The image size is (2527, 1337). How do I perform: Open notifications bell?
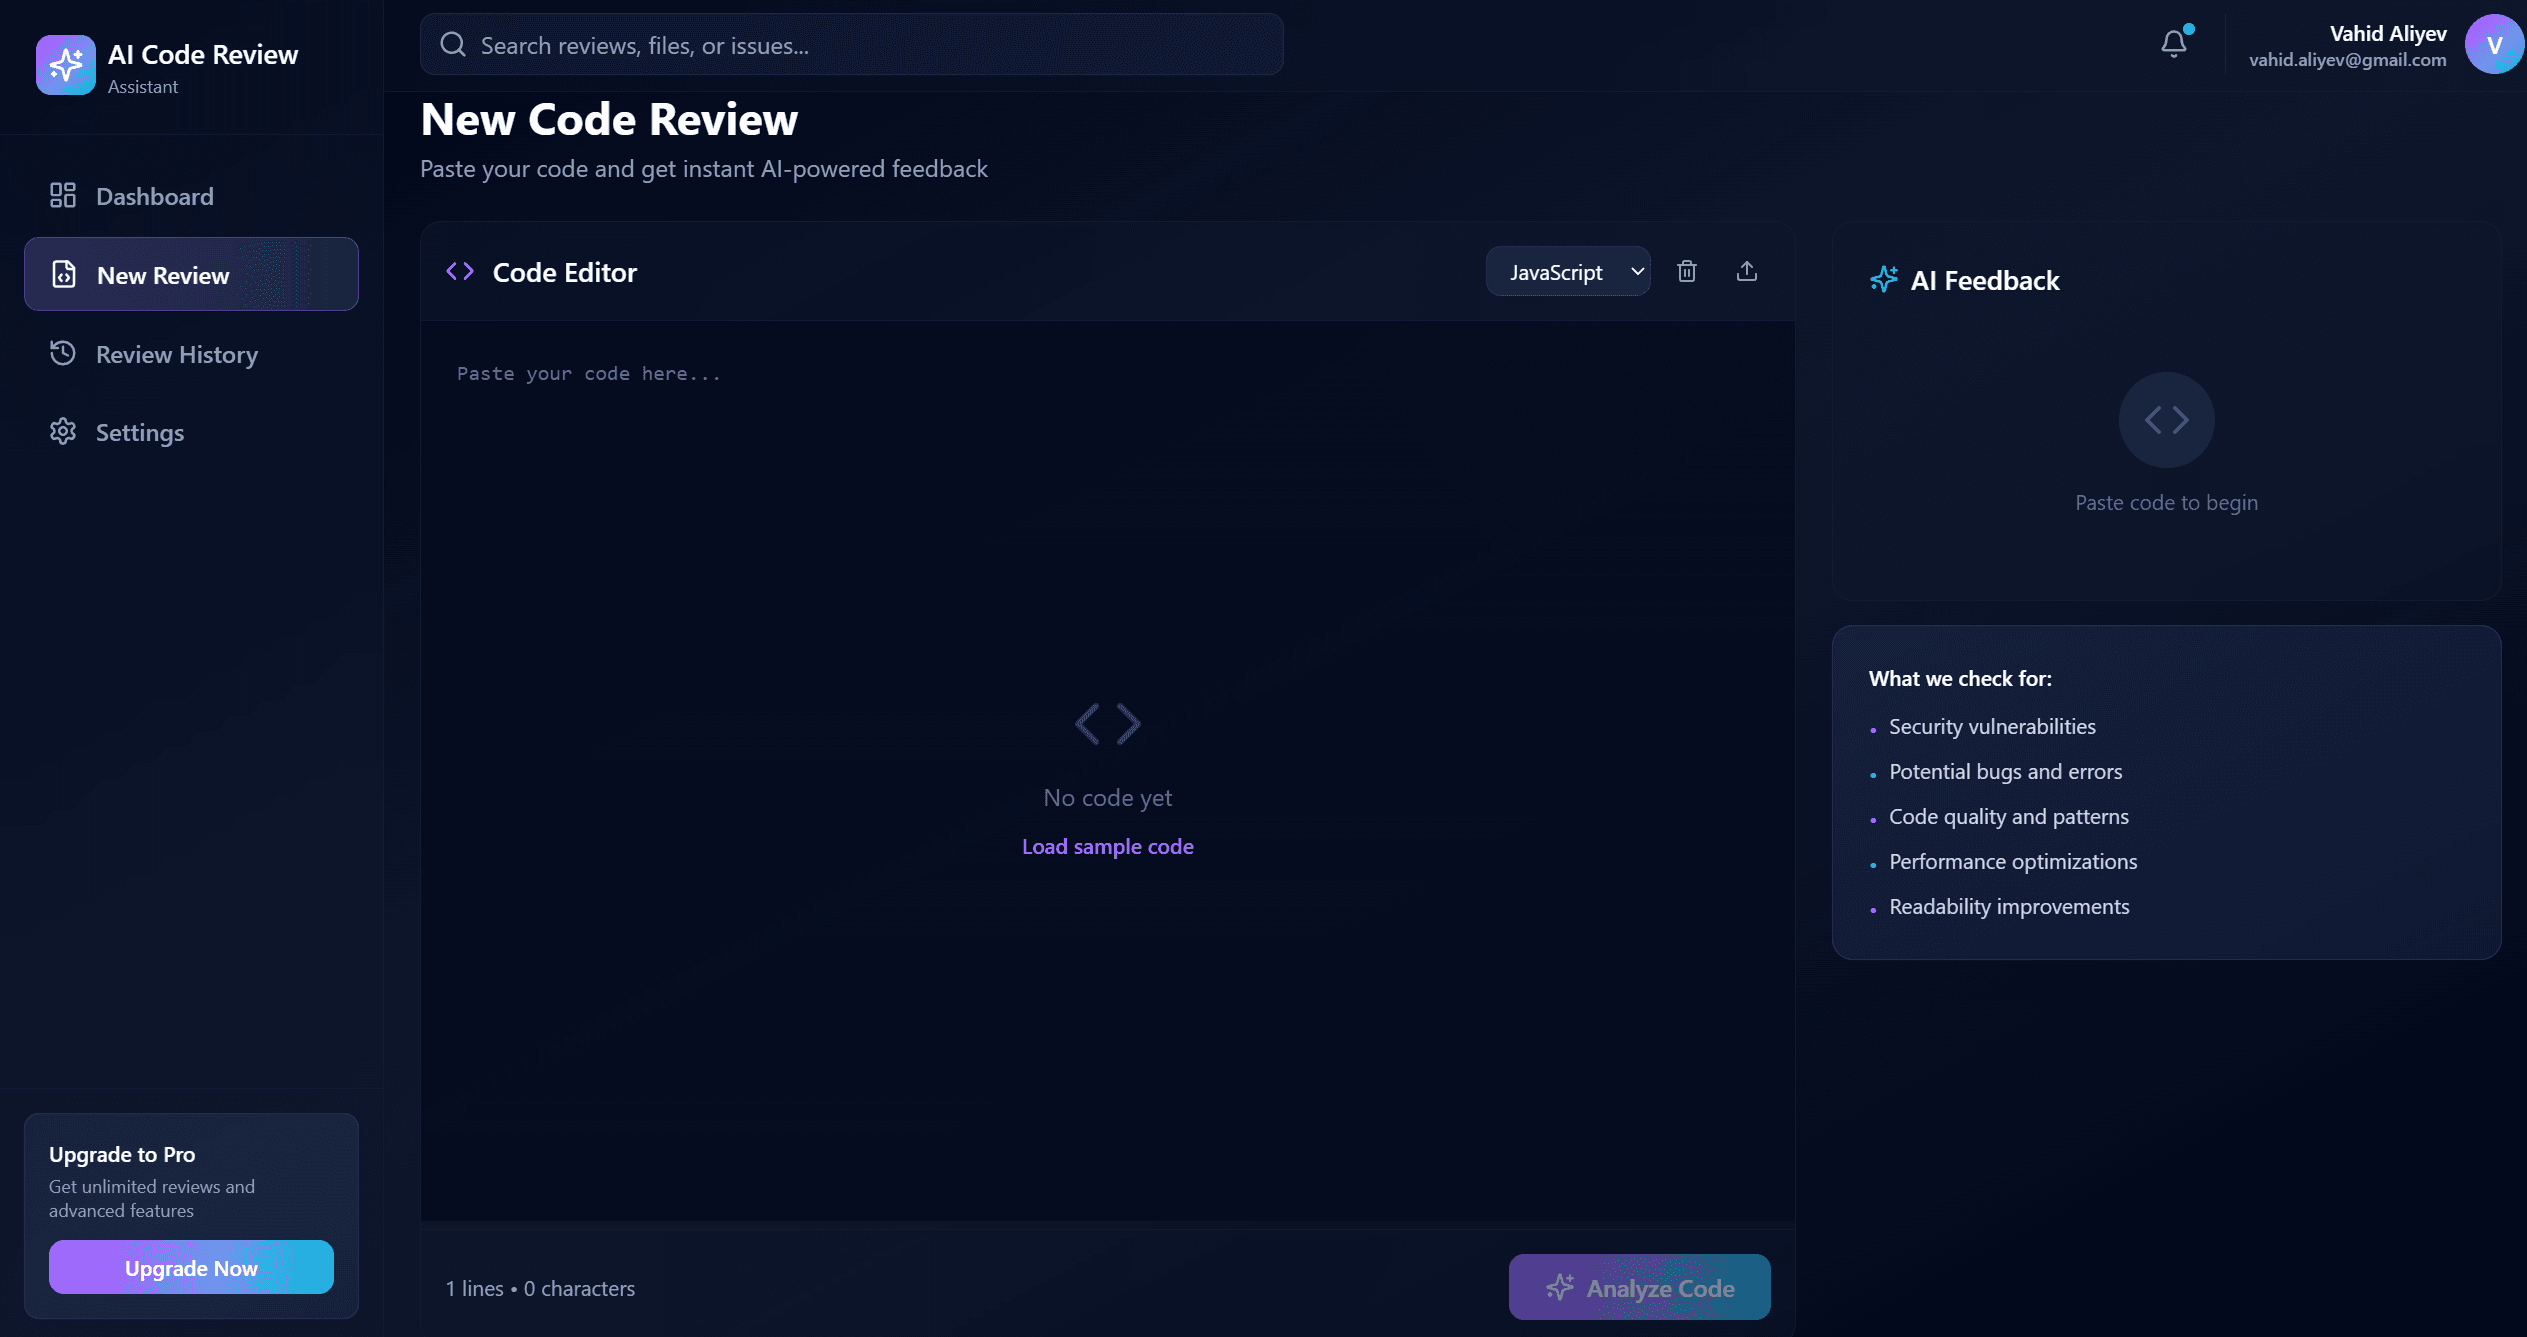coord(2173,44)
